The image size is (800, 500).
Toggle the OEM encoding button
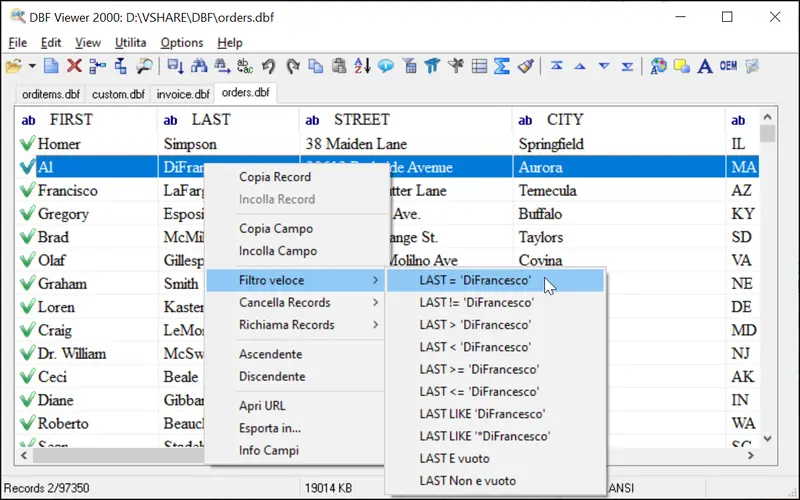(x=728, y=66)
